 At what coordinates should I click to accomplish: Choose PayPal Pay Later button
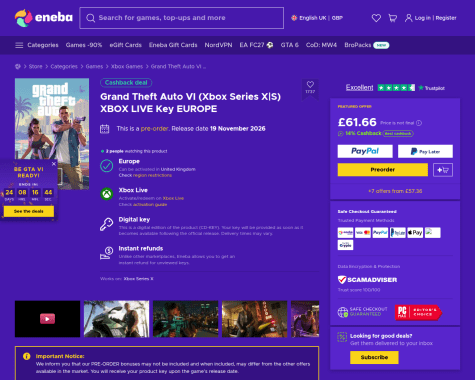pos(425,151)
